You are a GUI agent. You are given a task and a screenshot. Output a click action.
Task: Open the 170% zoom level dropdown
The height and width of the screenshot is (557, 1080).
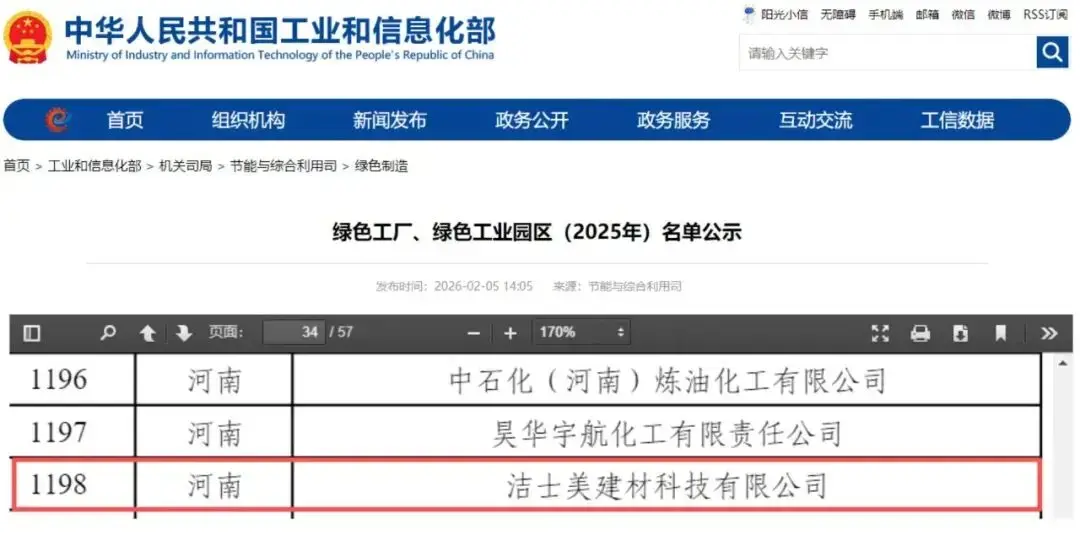point(581,333)
